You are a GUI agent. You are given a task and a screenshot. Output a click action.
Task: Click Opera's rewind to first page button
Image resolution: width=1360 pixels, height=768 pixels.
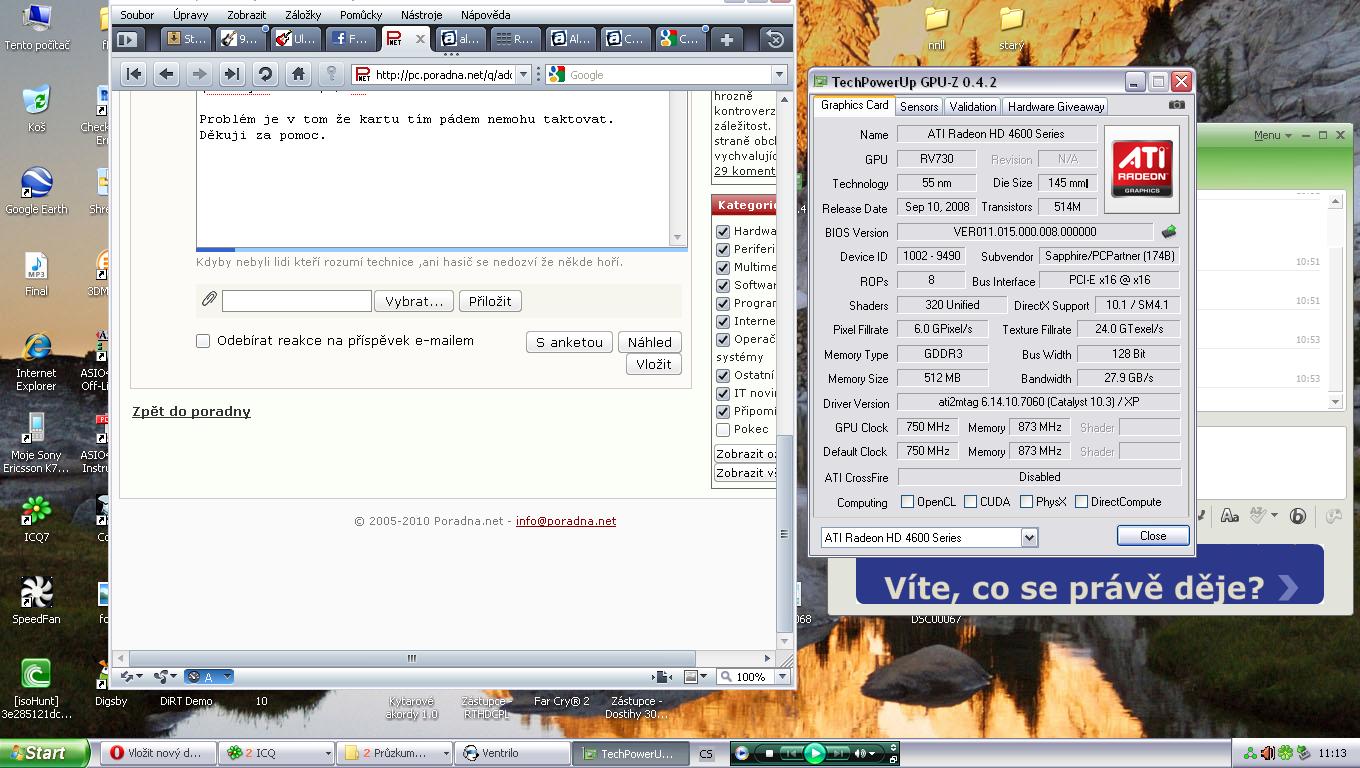(134, 74)
